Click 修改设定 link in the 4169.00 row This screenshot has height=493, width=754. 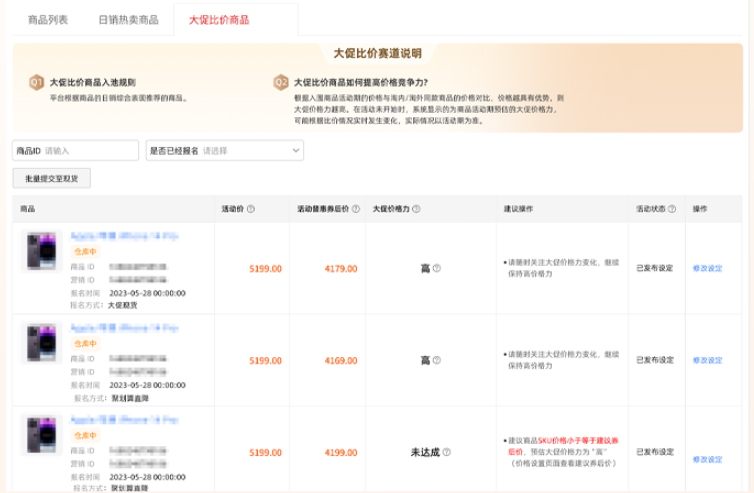[x=707, y=360]
